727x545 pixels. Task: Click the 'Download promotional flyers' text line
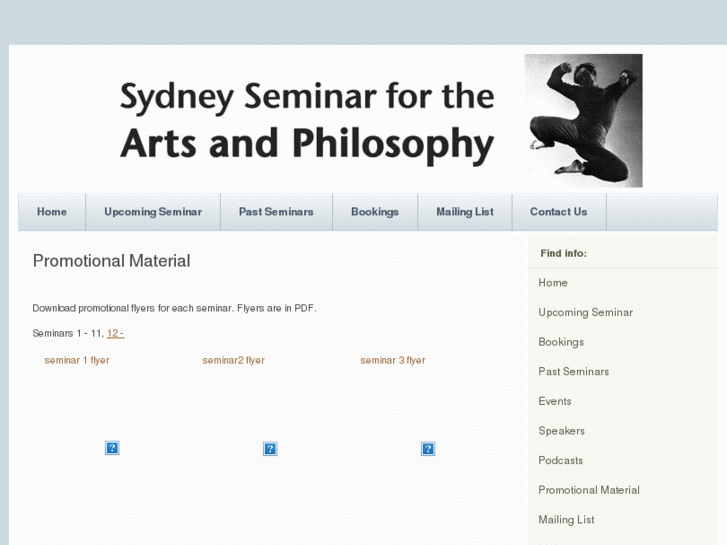(x=174, y=308)
